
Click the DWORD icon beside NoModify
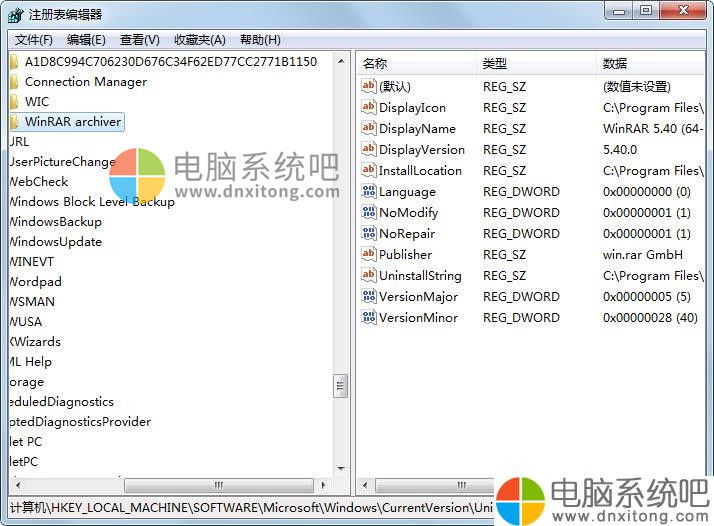[368, 212]
